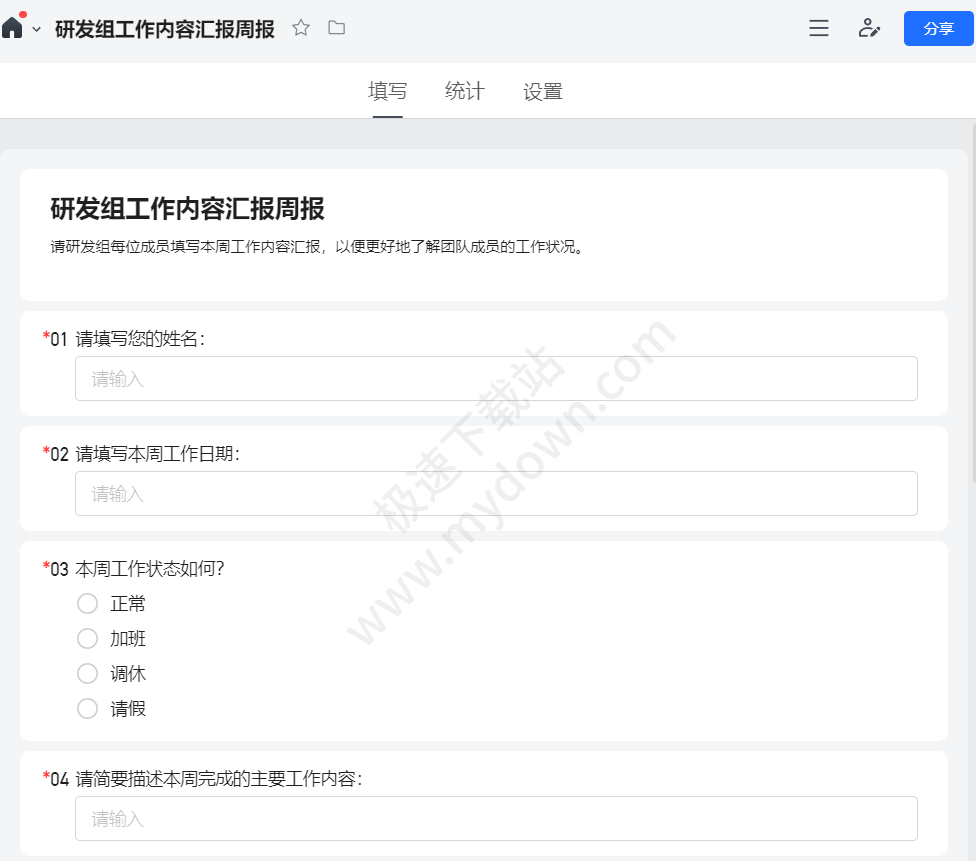Image resolution: width=976 pixels, height=861 pixels.
Task: Choose the 请假 radio option
Action: click(88, 709)
